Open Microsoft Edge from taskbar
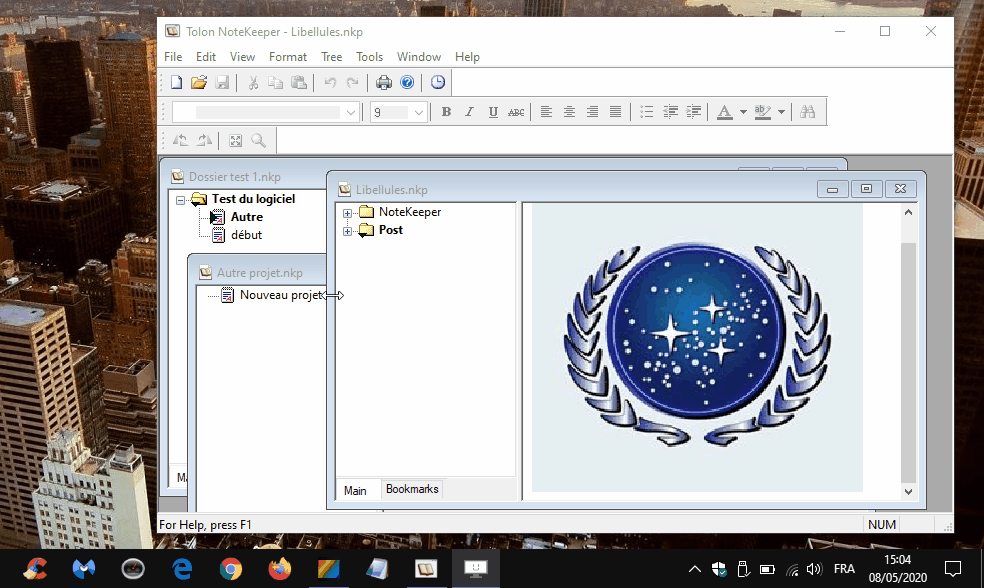This screenshot has width=984, height=588. click(x=182, y=569)
